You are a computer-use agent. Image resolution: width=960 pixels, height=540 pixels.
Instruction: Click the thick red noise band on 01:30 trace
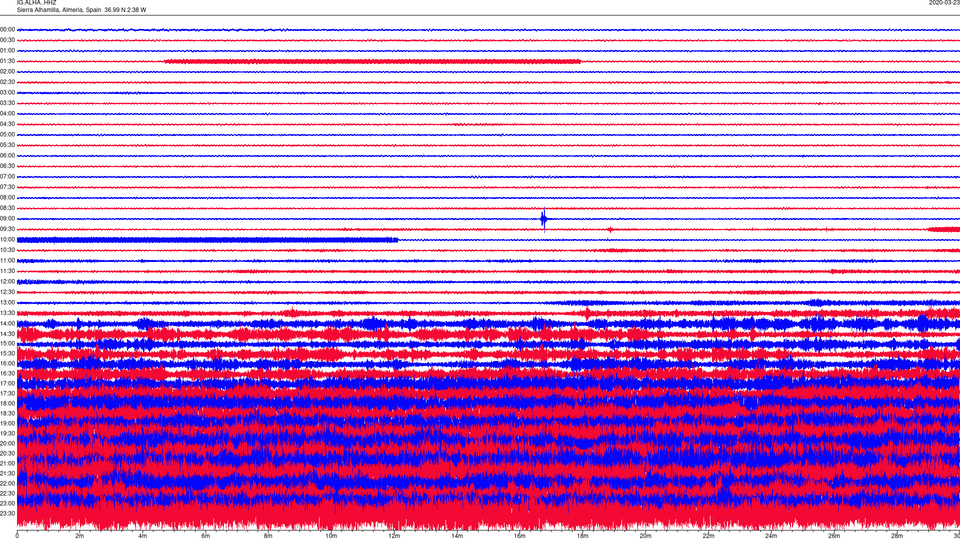pos(372,61)
